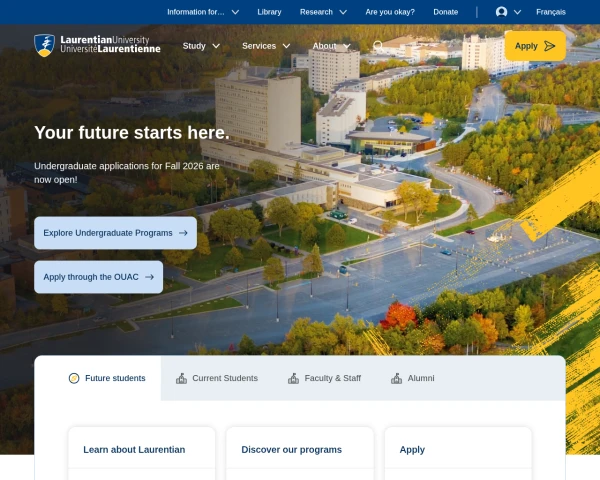The width and height of the screenshot is (600, 480).
Task: Click the Donate link
Action: click(x=445, y=12)
